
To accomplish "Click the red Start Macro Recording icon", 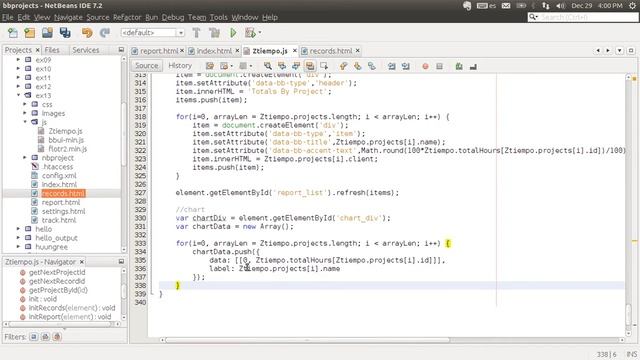I will (x=425, y=66).
